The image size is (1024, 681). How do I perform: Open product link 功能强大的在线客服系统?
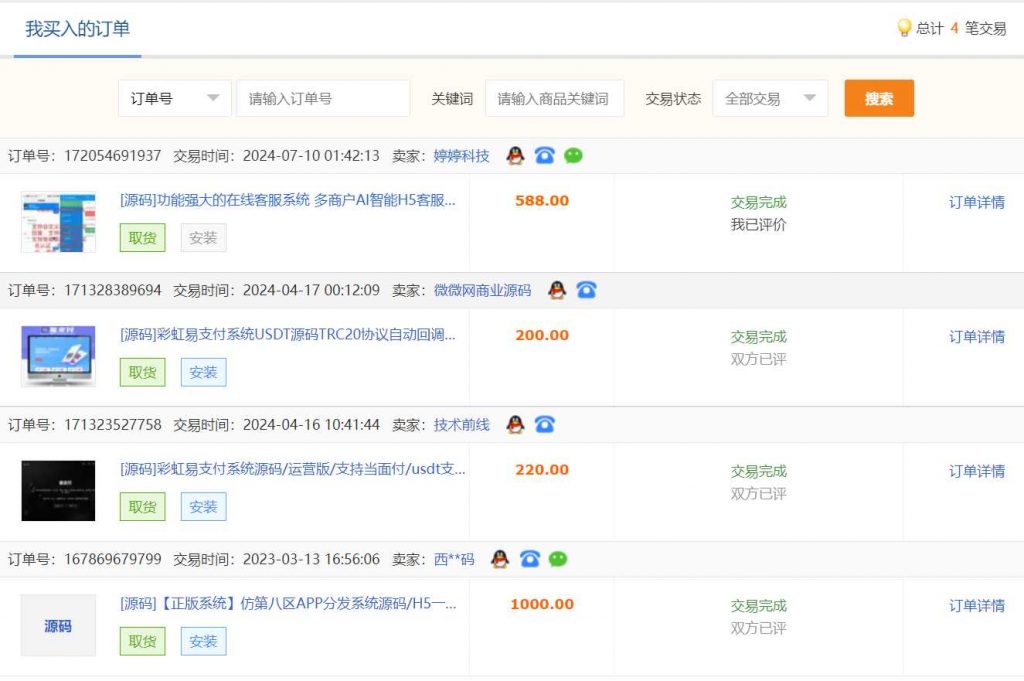click(287, 200)
